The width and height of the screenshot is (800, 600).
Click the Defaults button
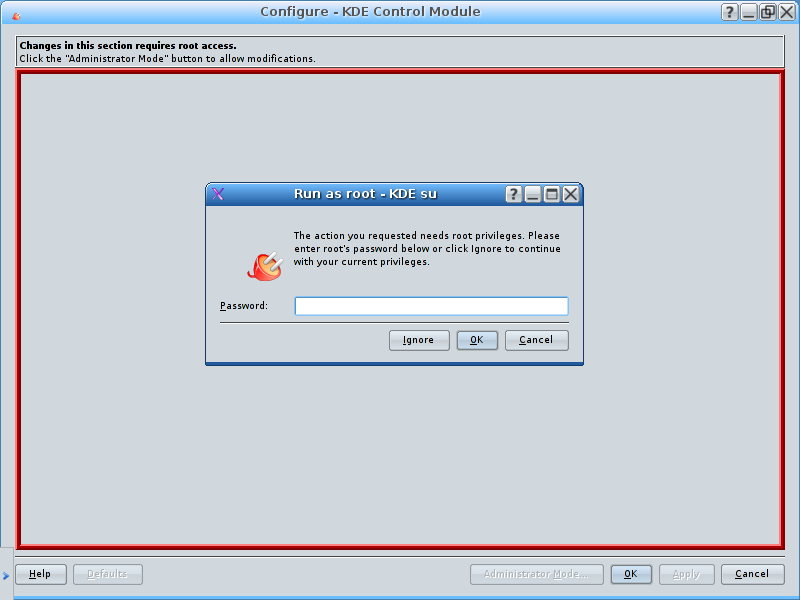click(108, 574)
